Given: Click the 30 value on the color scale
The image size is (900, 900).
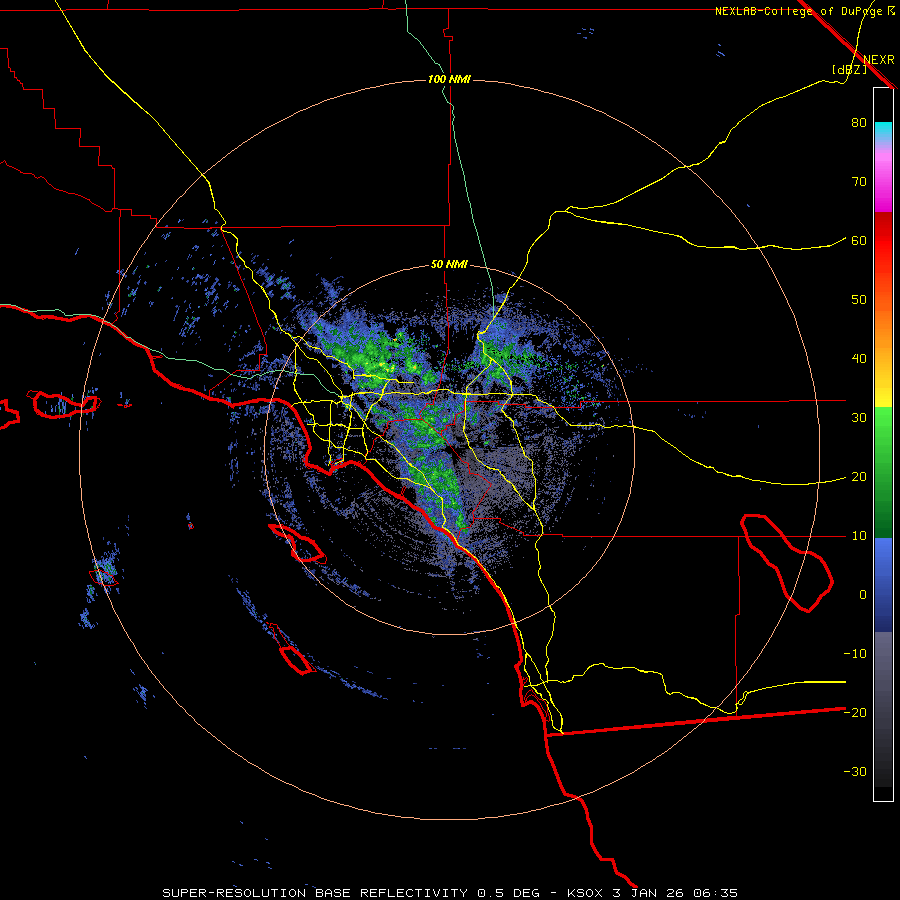Looking at the screenshot, I should pyautogui.click(x=859, y=418).
